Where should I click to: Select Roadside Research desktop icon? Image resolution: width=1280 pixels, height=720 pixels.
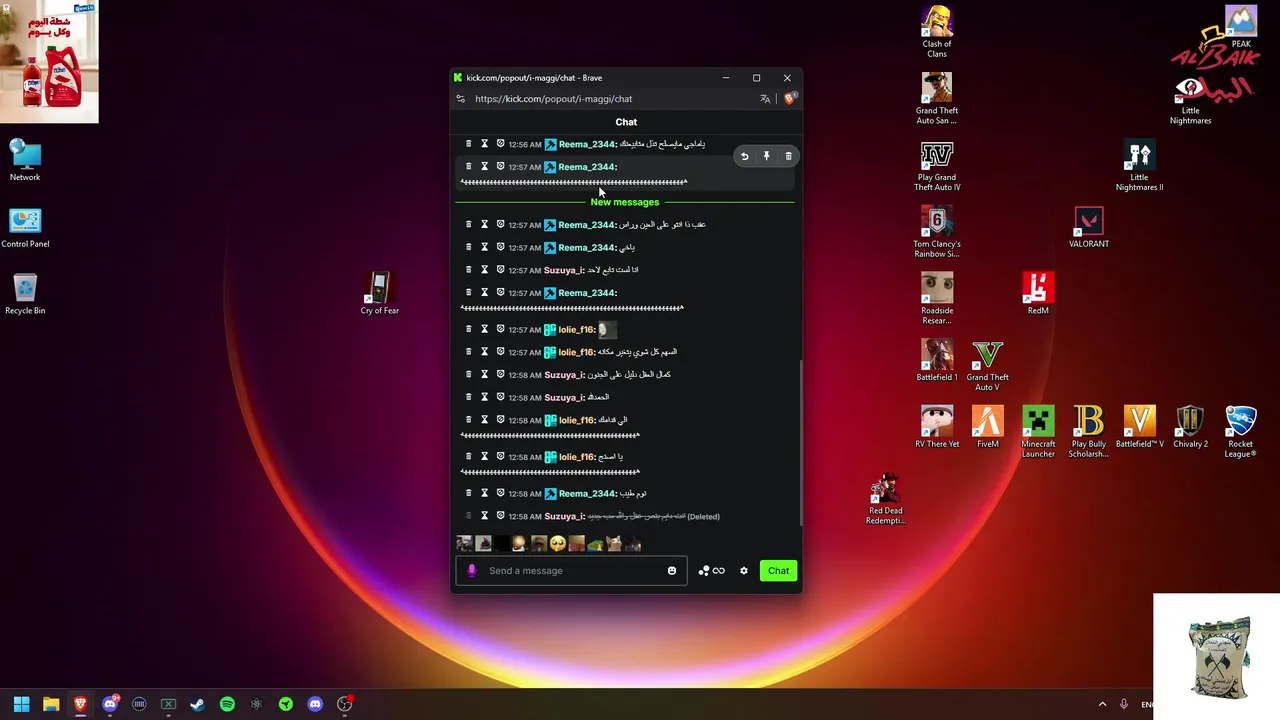[937, 298]
